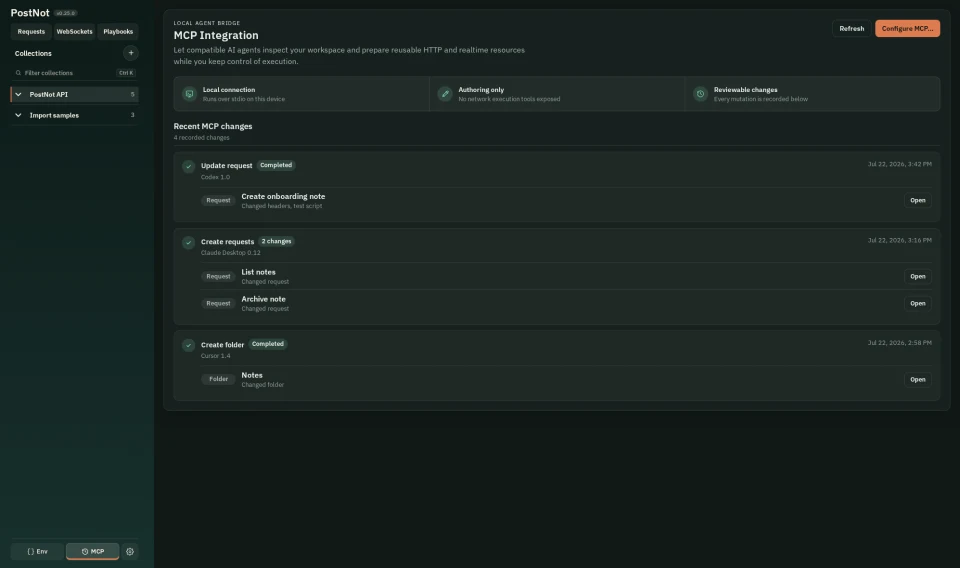Refresh the MCP changes list
This screenshot has width=960, height=568.
click(x=851, y=29)
